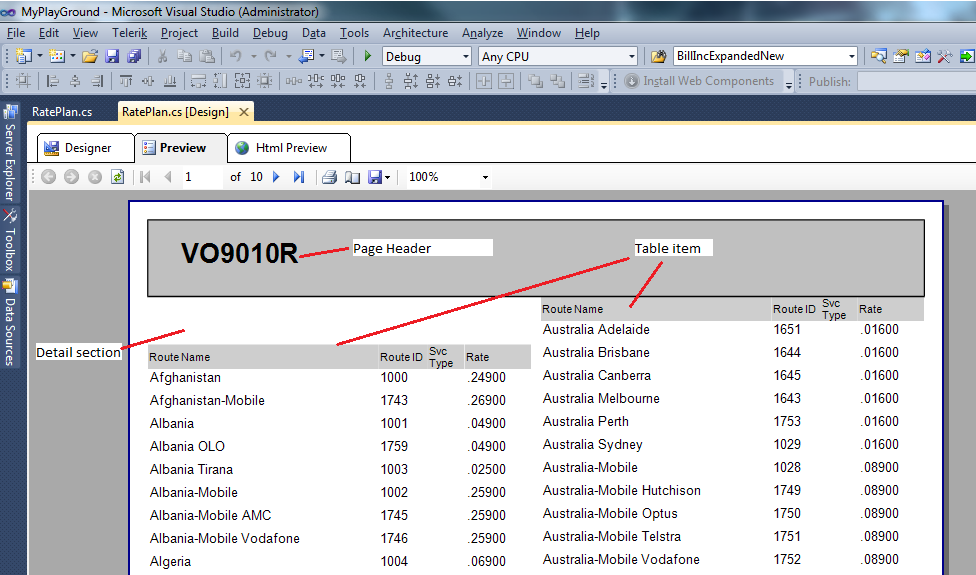Click the Australia Brisbane route name

tap(596, 352)
